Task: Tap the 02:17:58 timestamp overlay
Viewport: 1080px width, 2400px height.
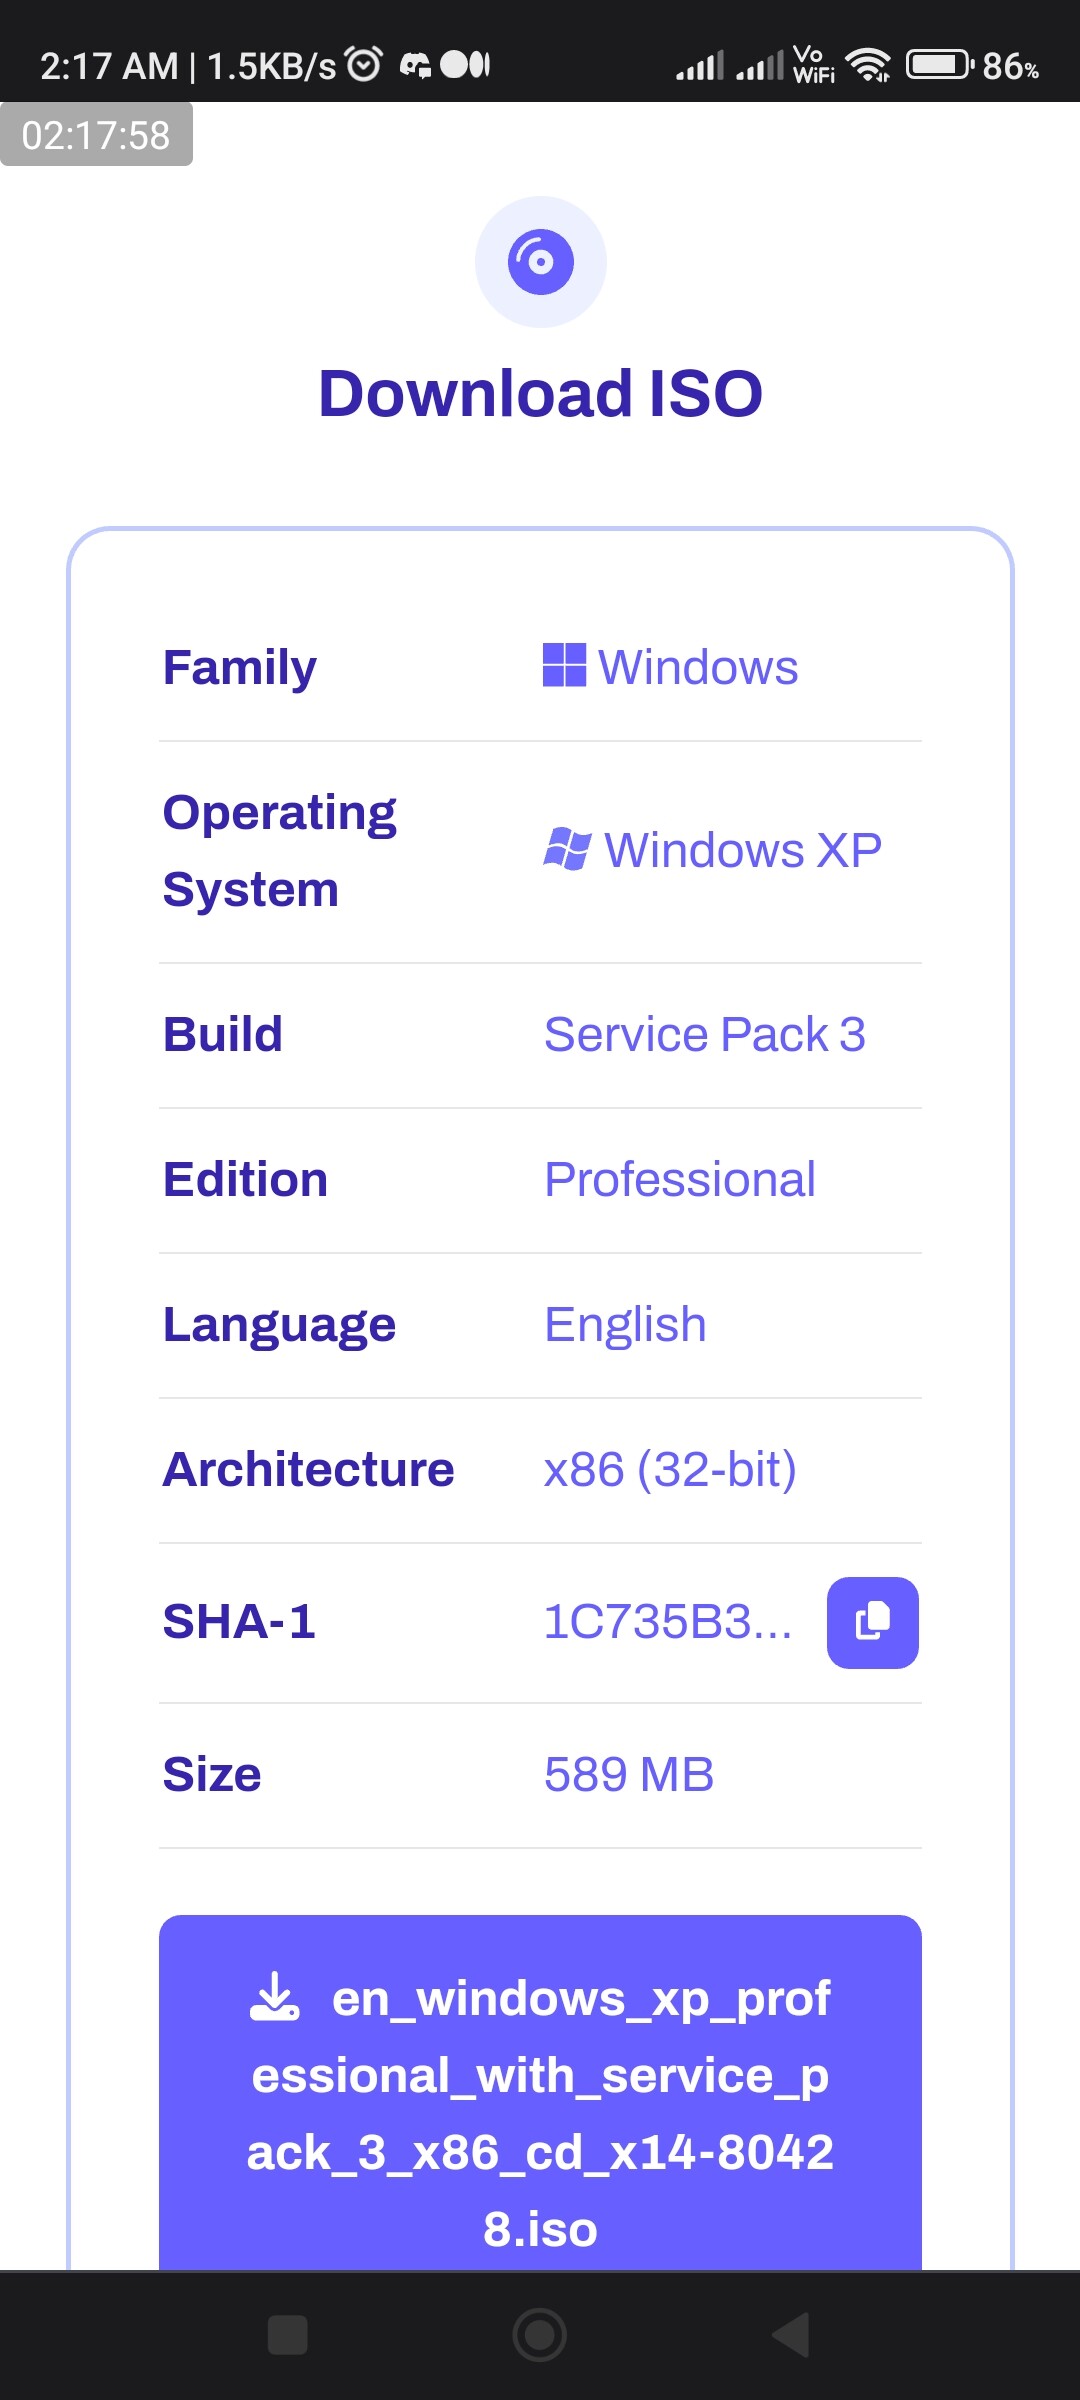Action: point(96,134)
